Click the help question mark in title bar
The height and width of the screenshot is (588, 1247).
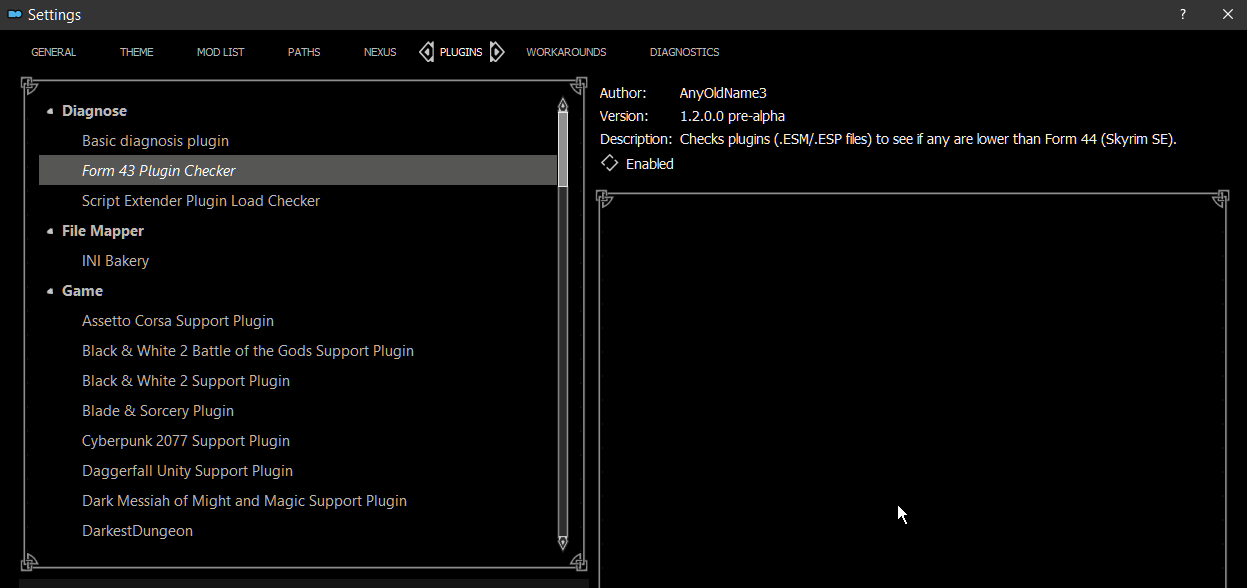(x=1183, y=14)
